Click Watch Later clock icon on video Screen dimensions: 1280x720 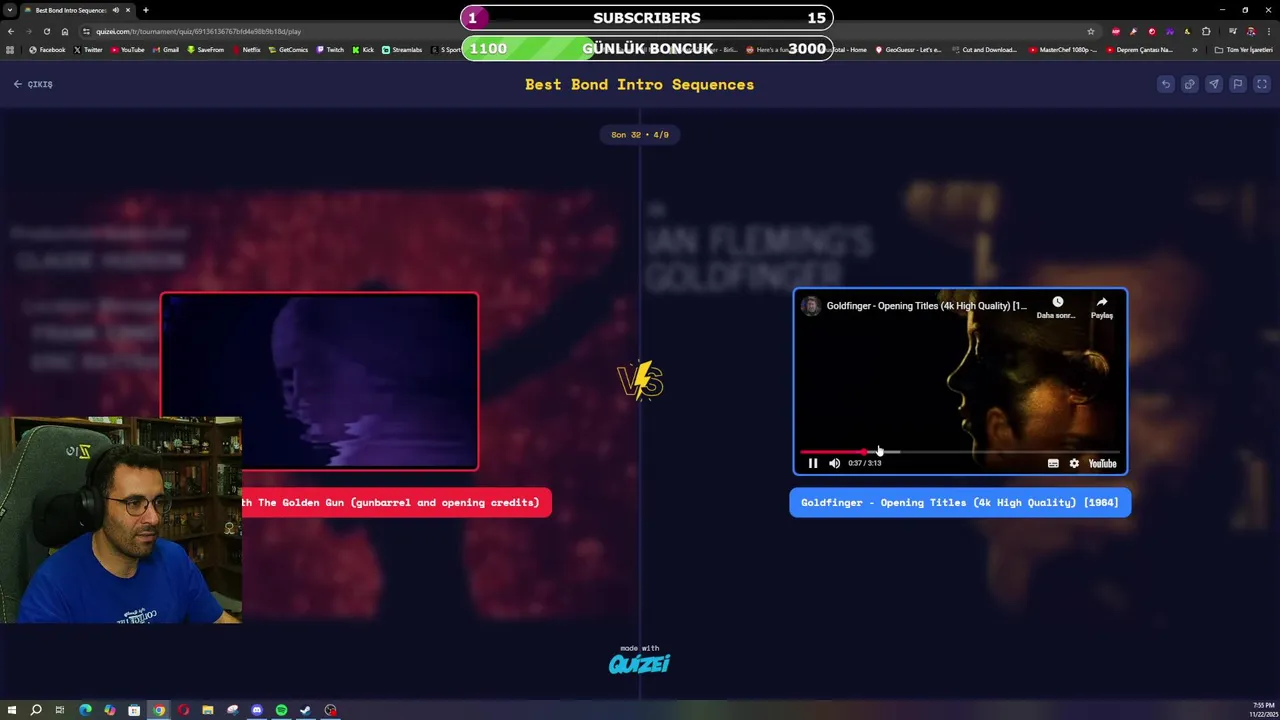click(1057, 302)
